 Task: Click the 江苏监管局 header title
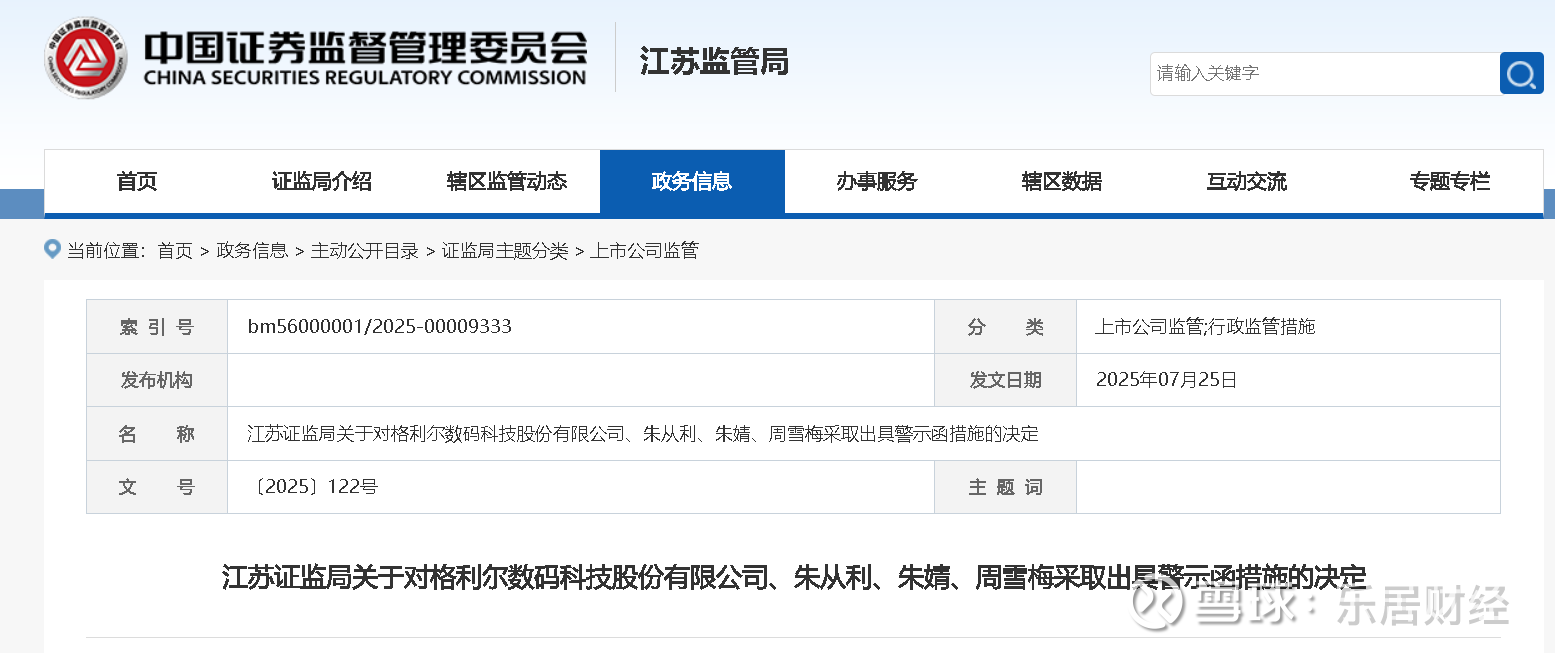tap(714, 62)
